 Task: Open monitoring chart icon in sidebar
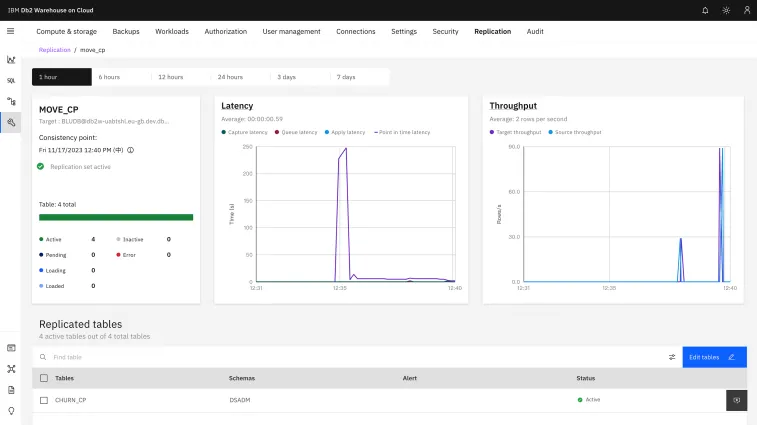pyautogui.click(x=11, y=59)
